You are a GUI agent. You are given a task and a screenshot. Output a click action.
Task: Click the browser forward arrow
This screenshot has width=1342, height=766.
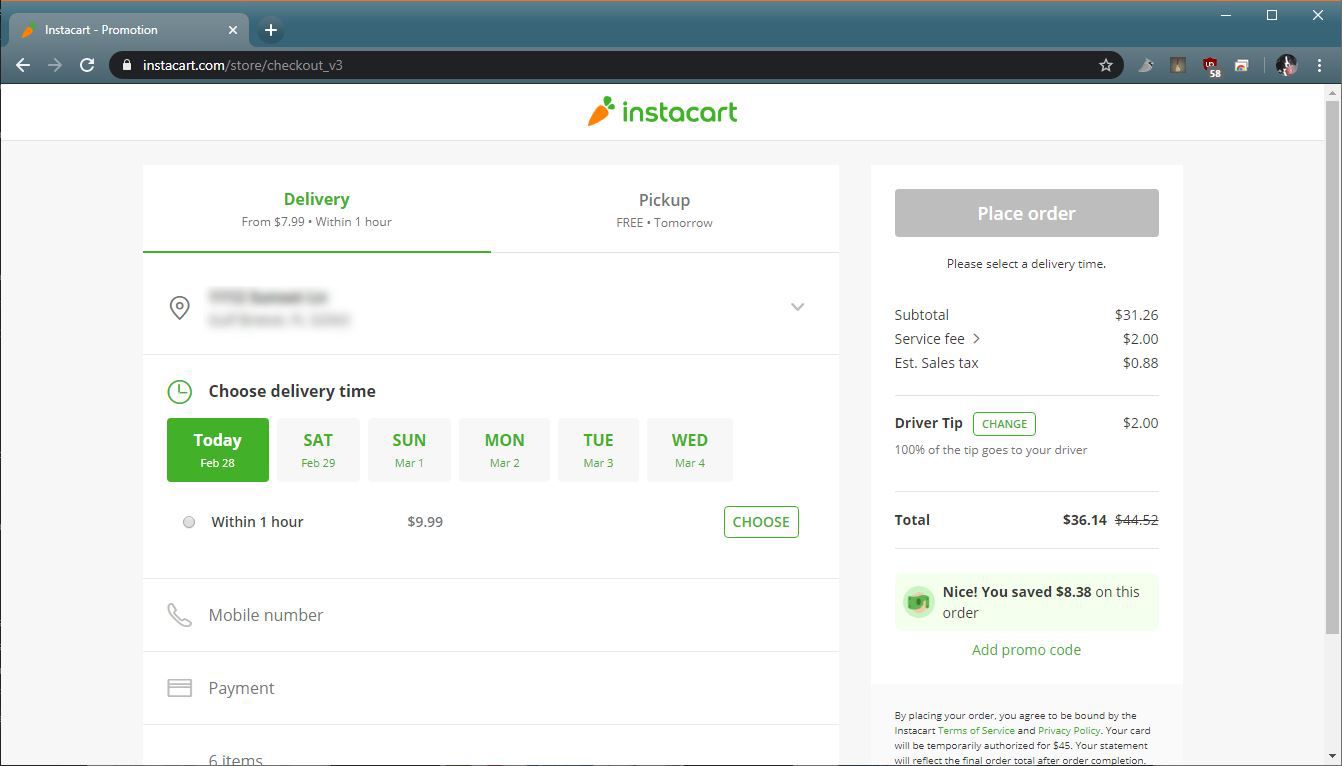pos(55,65)
